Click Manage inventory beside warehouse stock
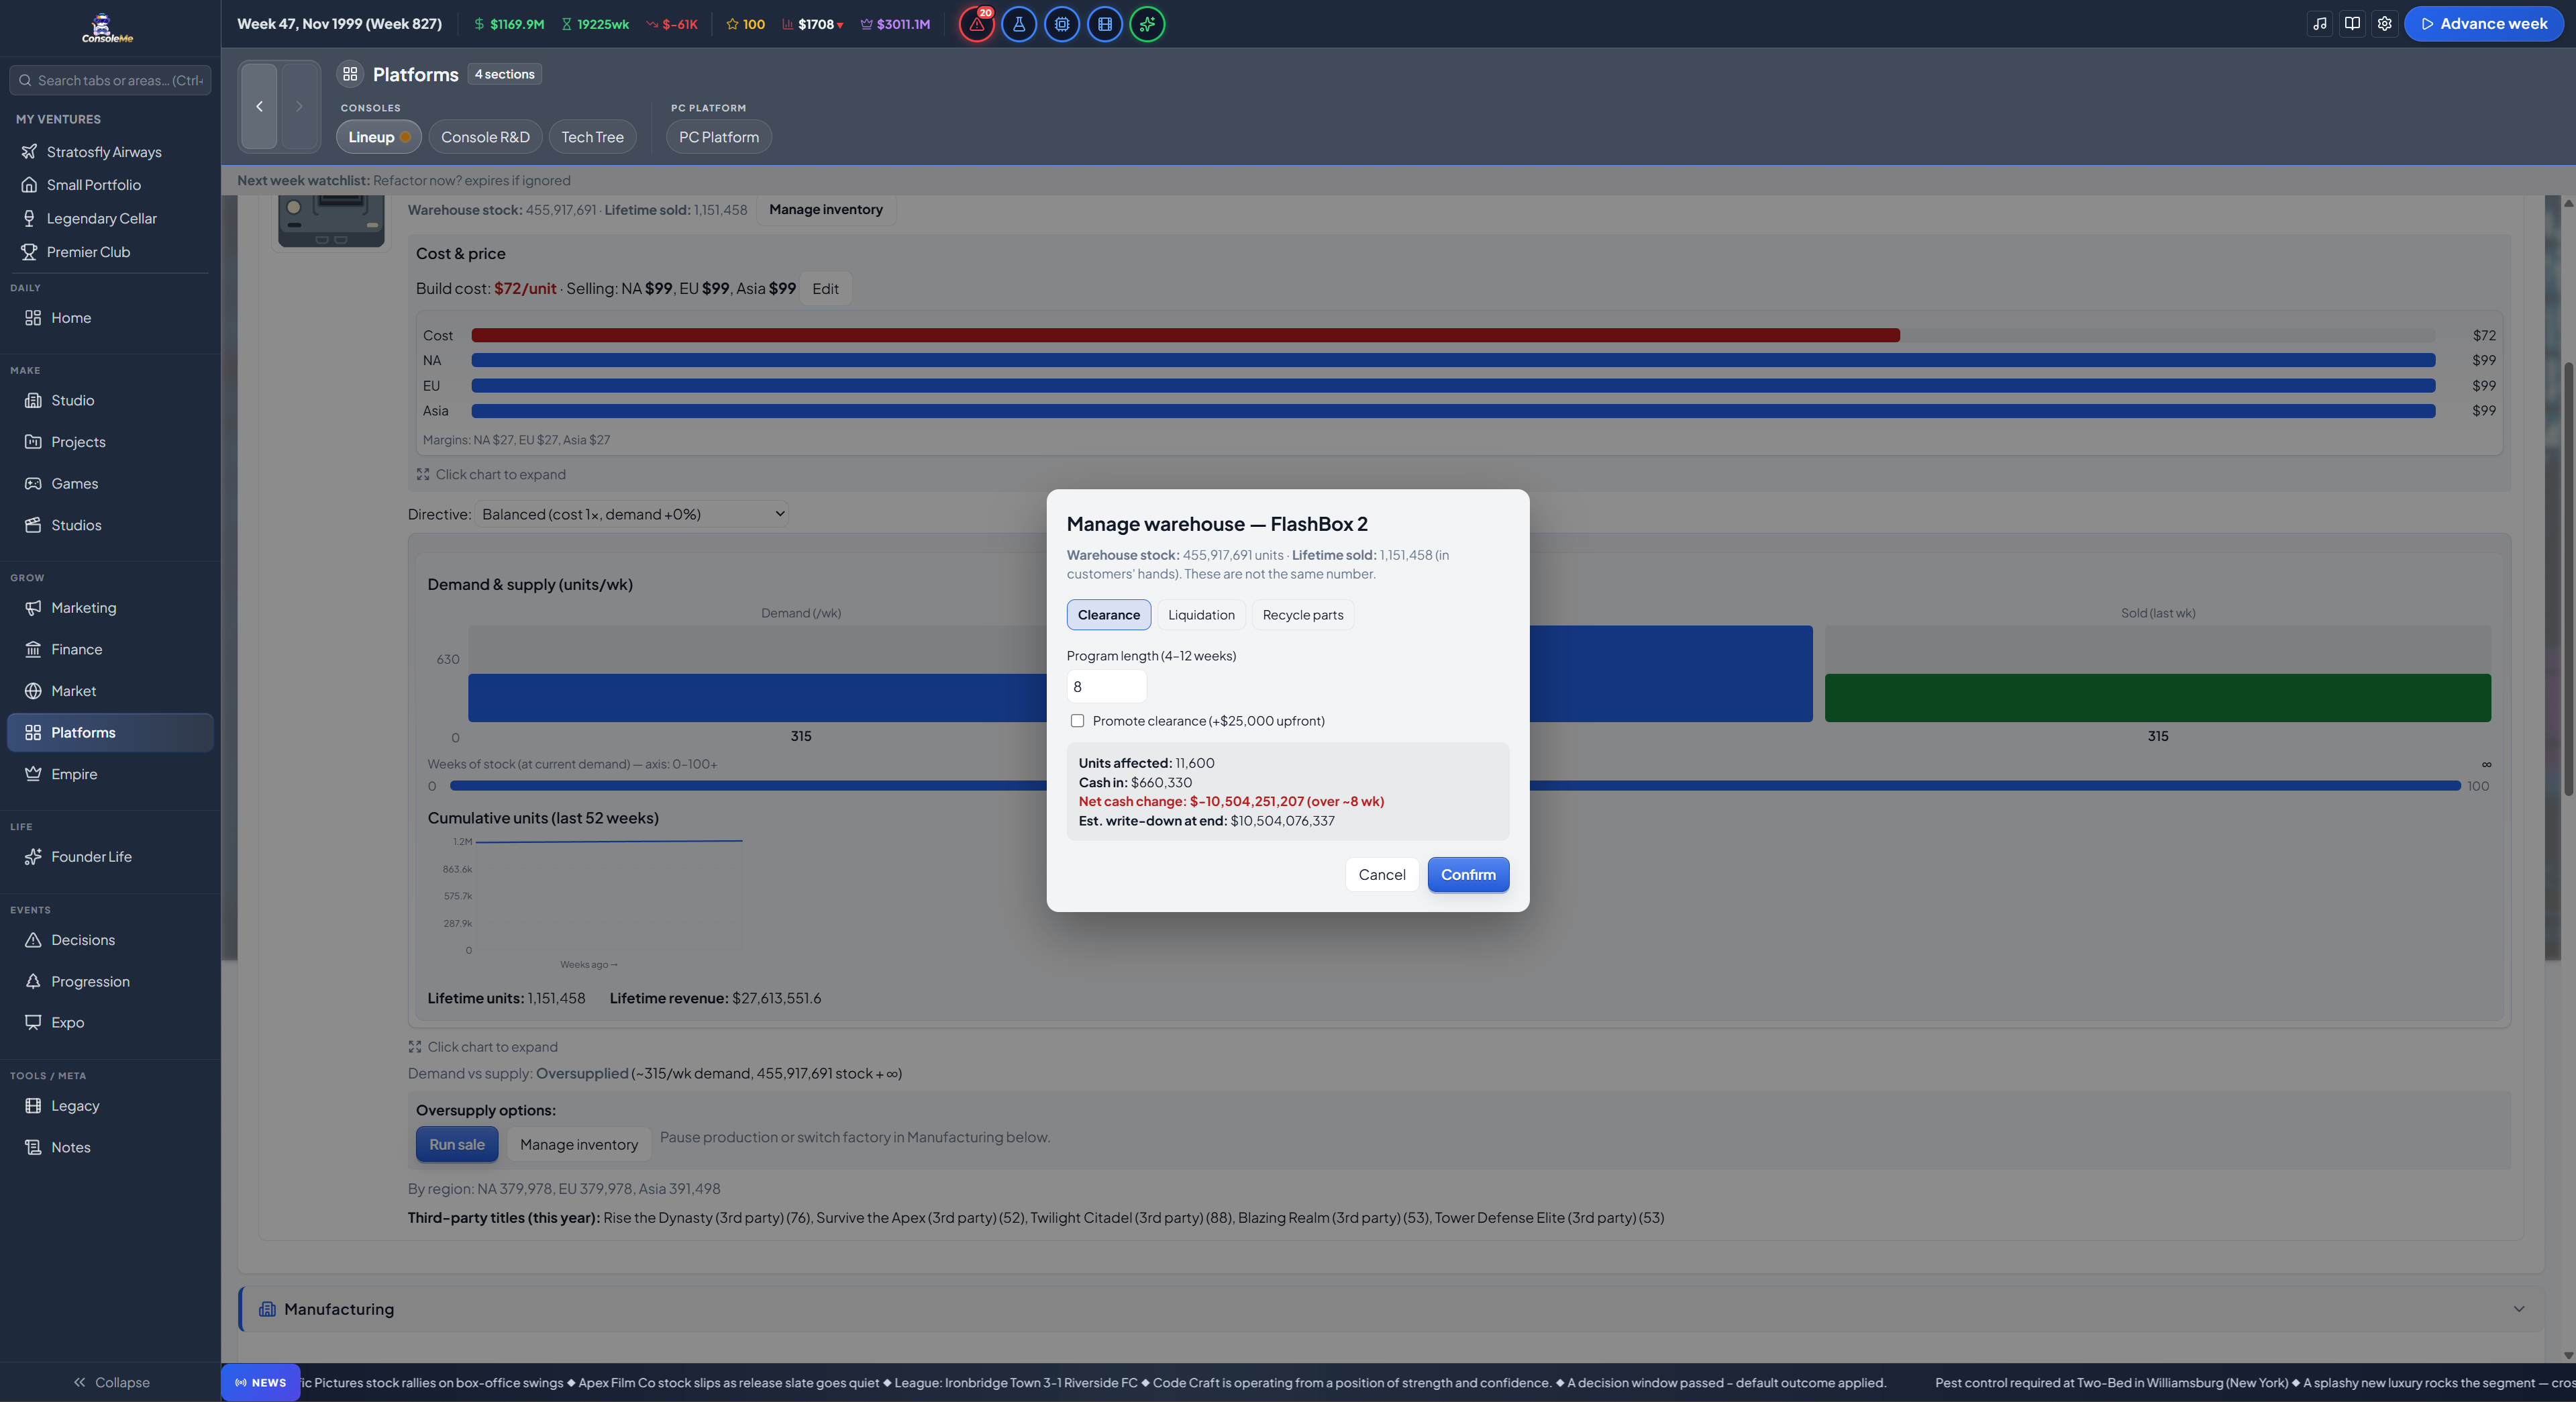Viewport: 2576px width, 1402px height. point(826,210)
